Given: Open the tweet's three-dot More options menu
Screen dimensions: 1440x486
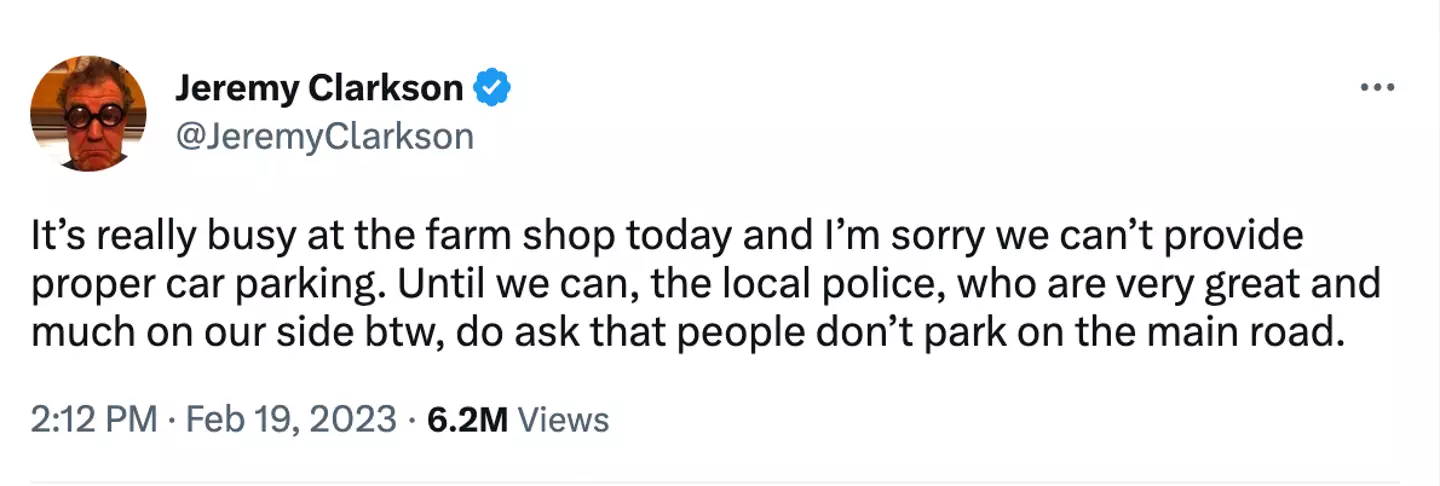Looking at the screenshot, I should click(1376, 87).
